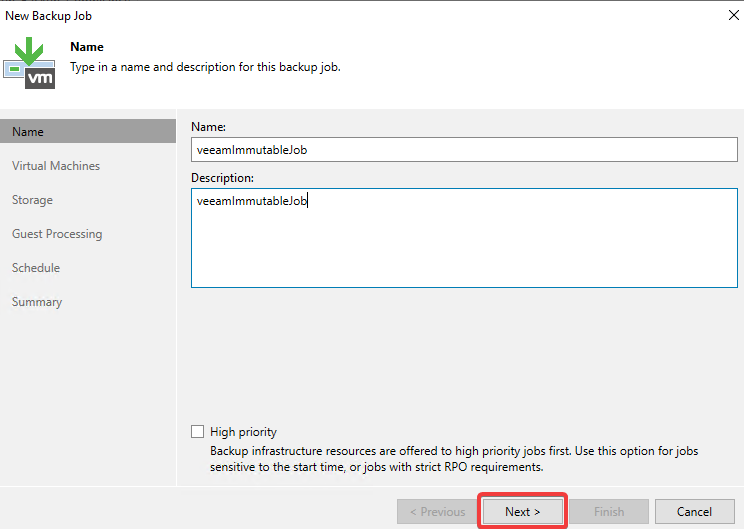This screenshot has height=529, width=744.
Task: Click the High priority label text
Action: tap(243, 432)
